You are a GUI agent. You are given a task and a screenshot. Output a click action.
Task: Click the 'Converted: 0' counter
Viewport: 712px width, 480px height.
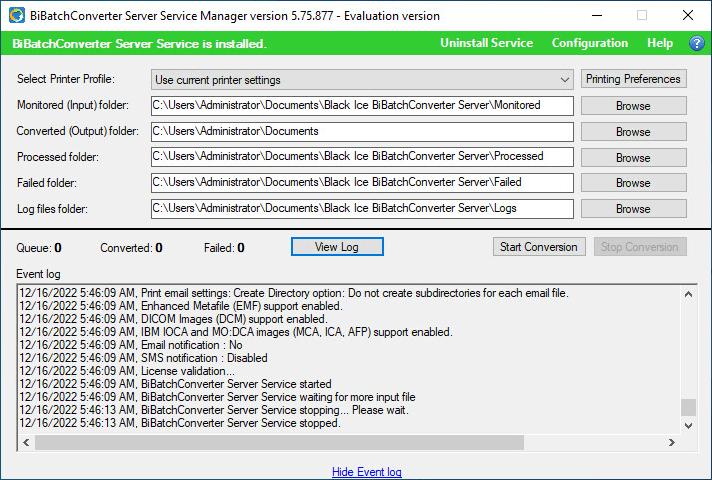pos(131,248)
